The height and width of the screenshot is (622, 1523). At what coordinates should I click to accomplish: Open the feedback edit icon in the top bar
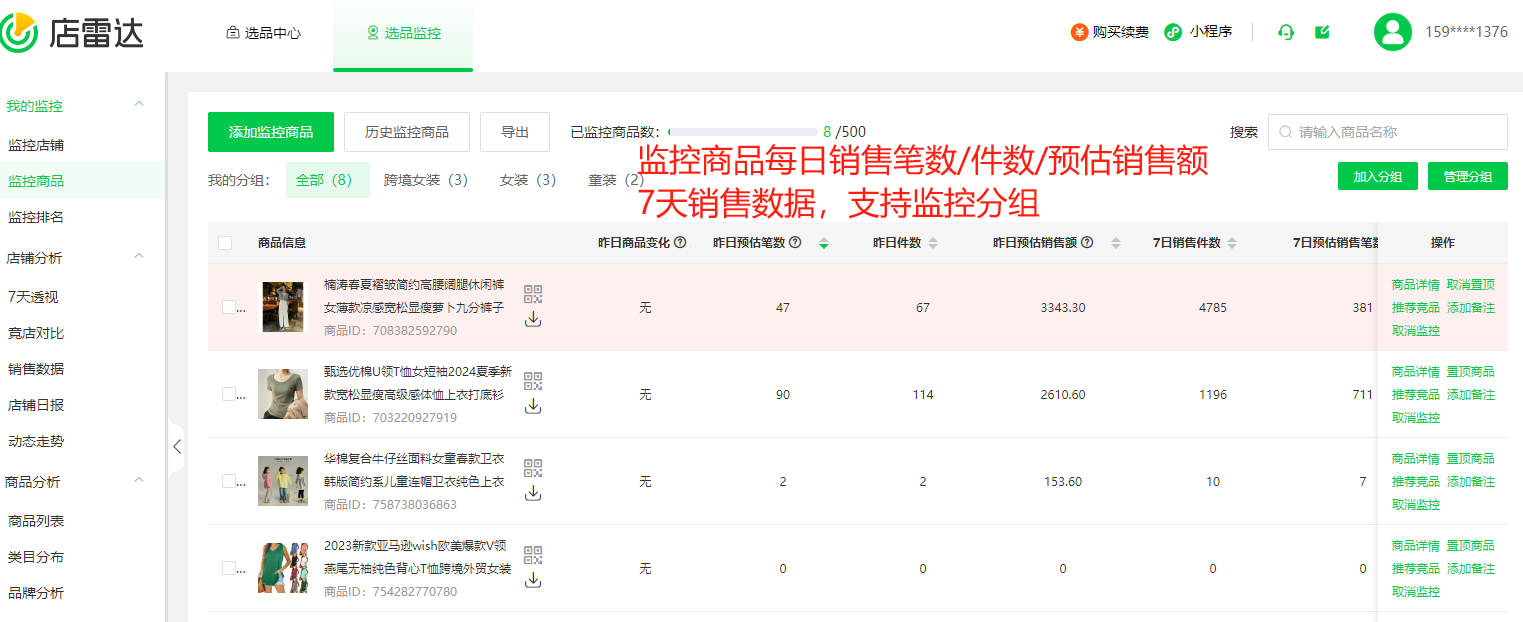[x=1322, y=31]
